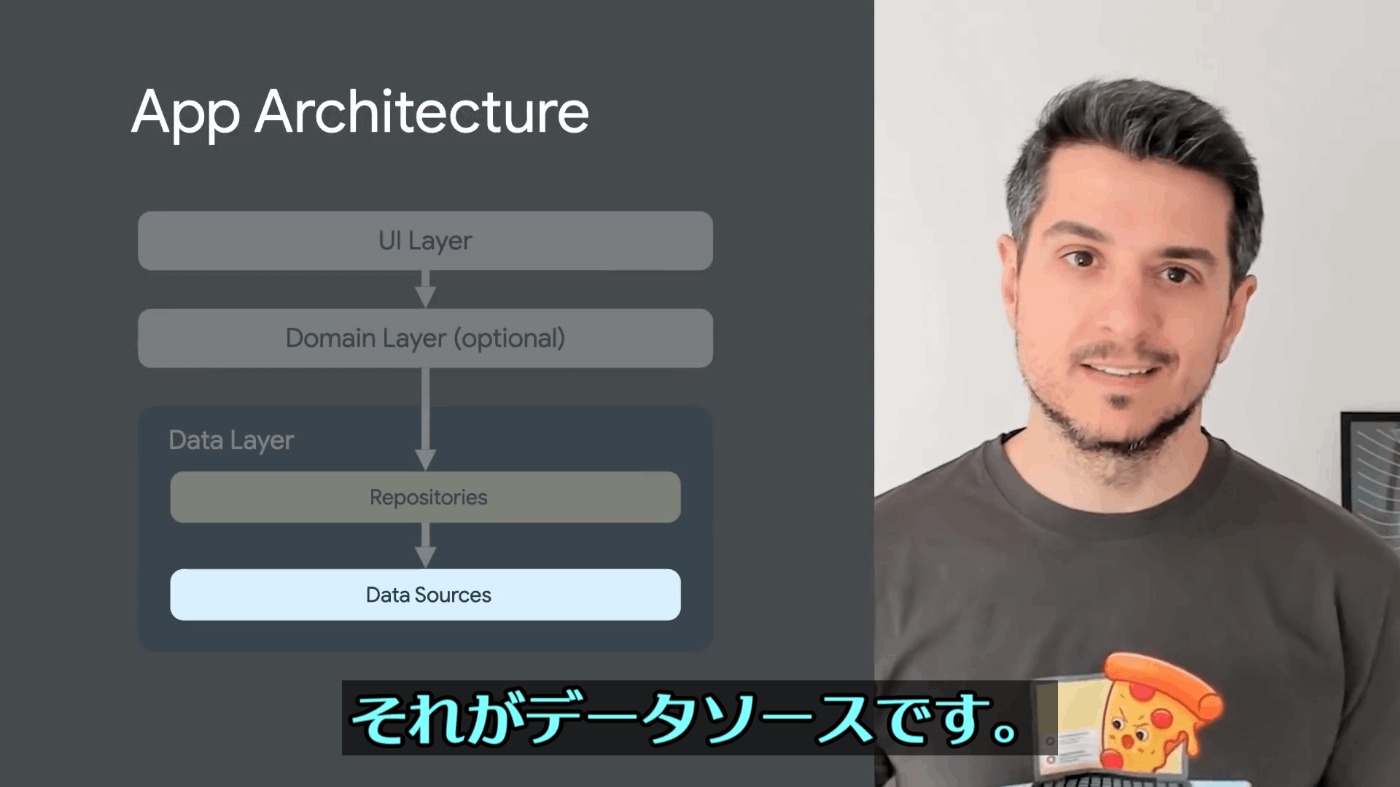Click the Data Layer label
Screen dimensions: 1400x787
(x=231, y=441)
